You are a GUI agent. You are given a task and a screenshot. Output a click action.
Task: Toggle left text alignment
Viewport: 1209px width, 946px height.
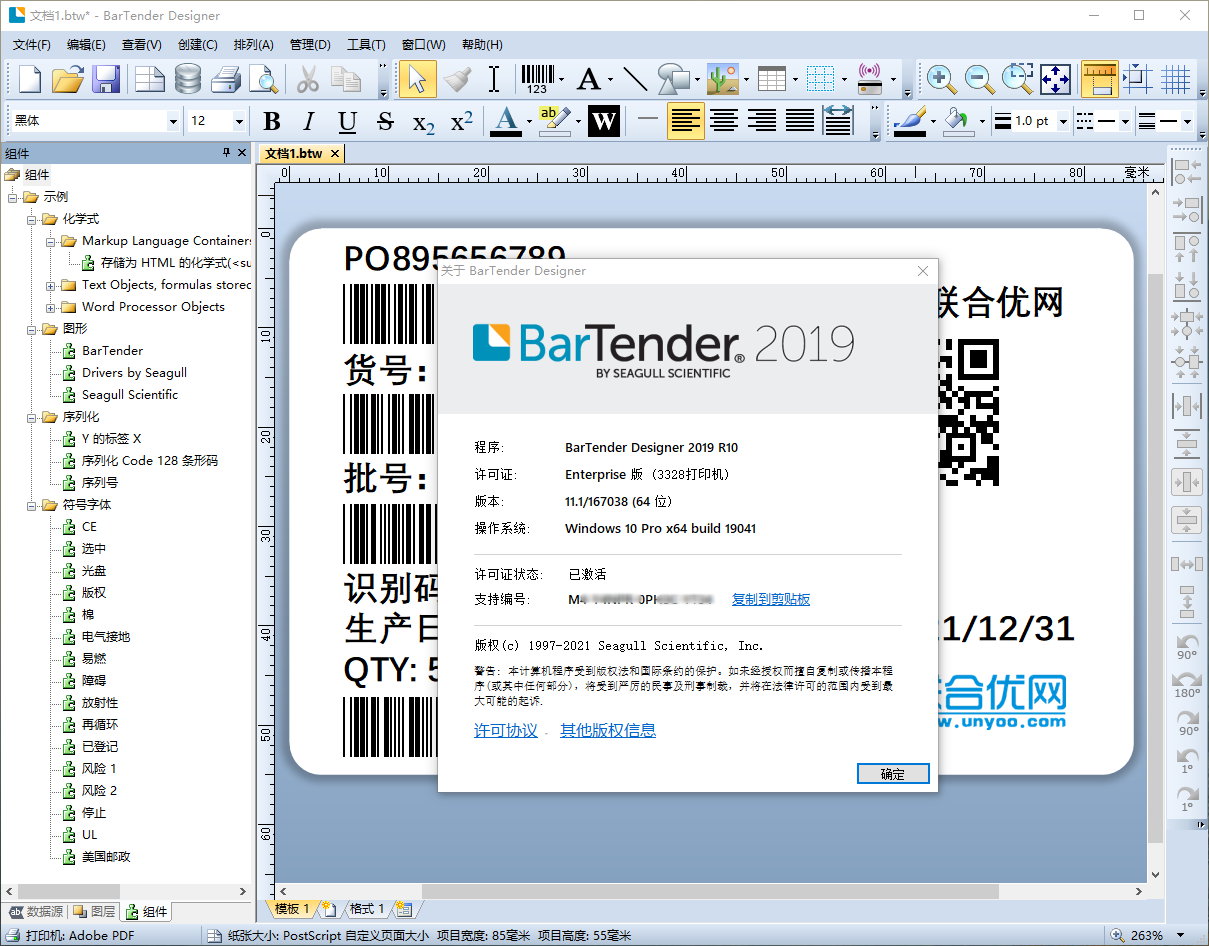[x=686, y=122]
